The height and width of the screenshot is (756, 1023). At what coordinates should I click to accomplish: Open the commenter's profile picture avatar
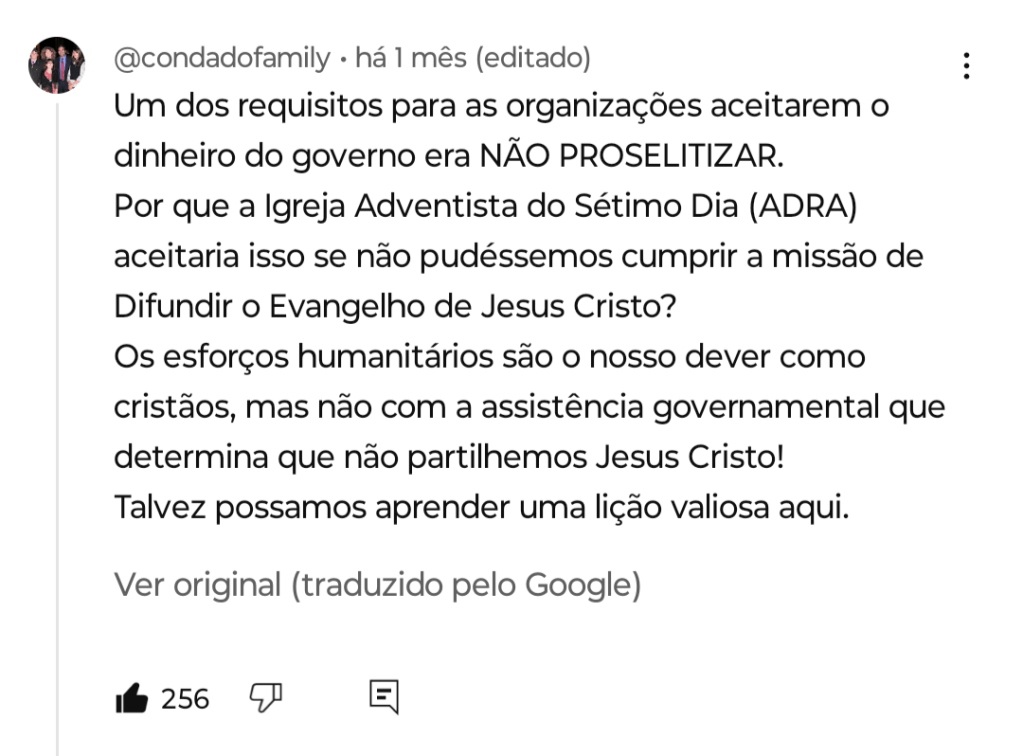[56, 66]
